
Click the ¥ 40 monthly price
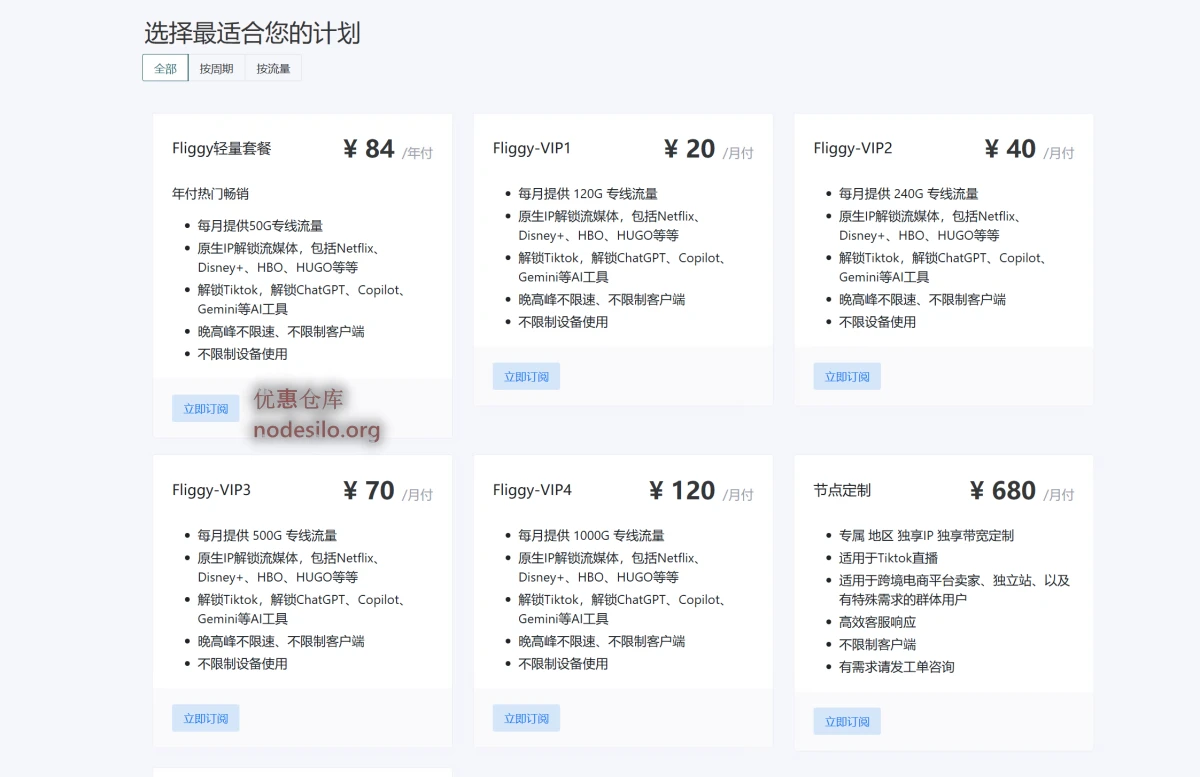pos(1030,149)
